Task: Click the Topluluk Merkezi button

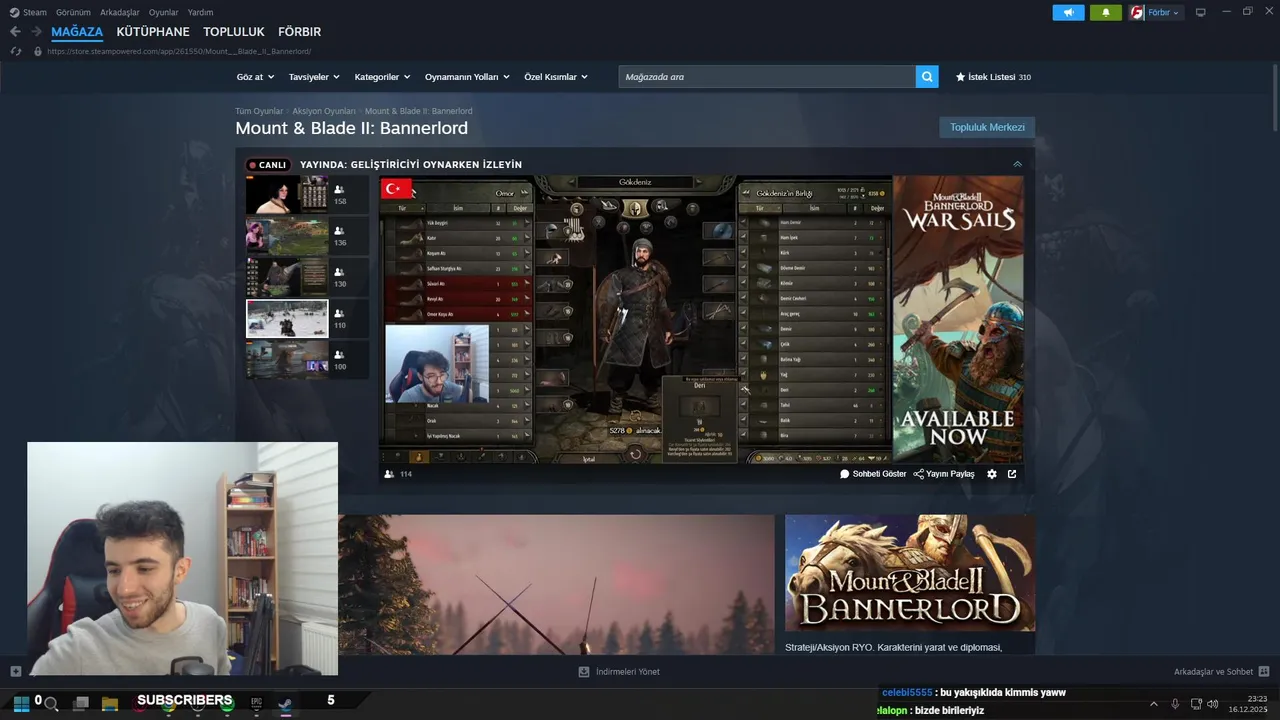Action: [x=987, y=127]
